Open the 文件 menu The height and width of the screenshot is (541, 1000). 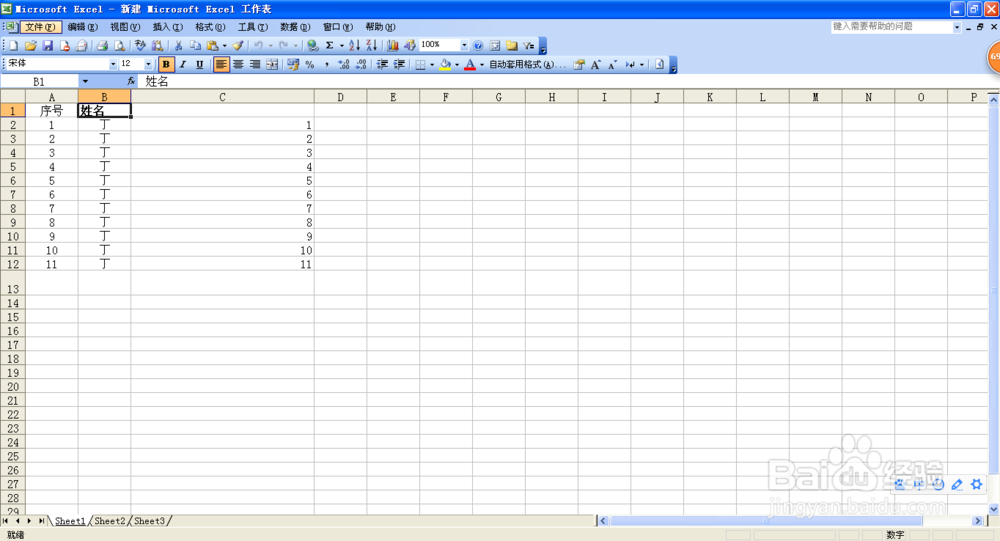point(41,27)
